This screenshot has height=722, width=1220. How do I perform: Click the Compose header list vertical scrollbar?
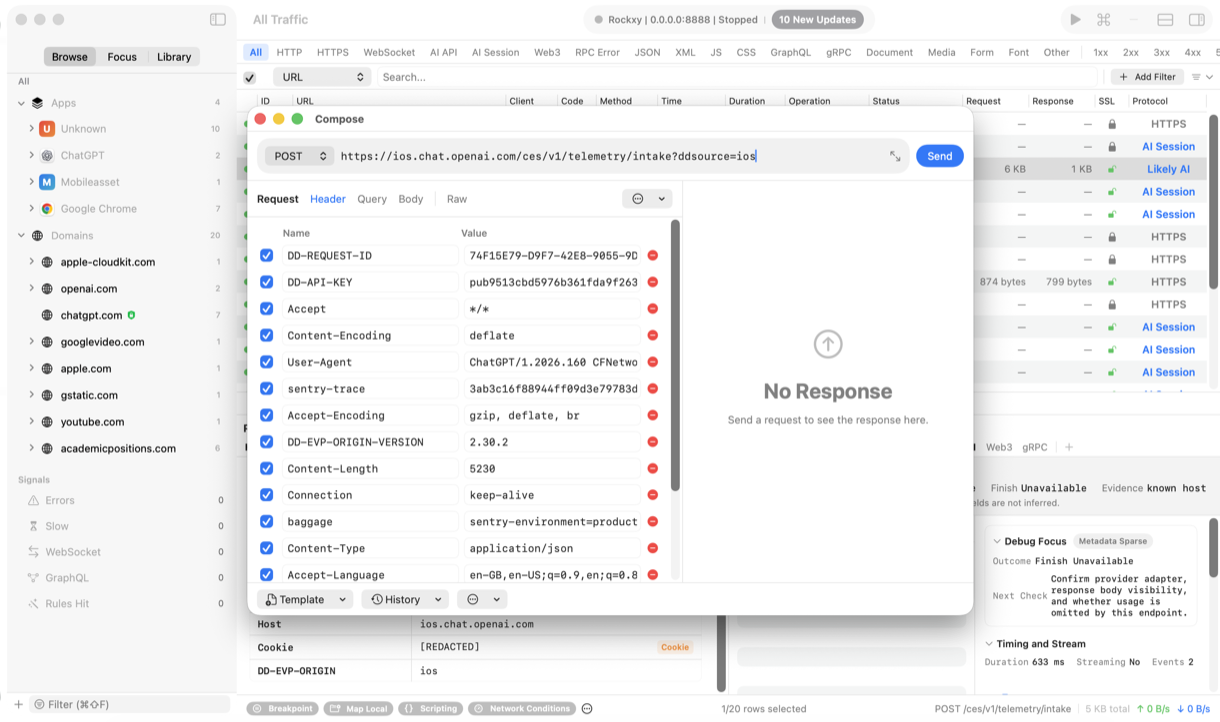(675, 355)
